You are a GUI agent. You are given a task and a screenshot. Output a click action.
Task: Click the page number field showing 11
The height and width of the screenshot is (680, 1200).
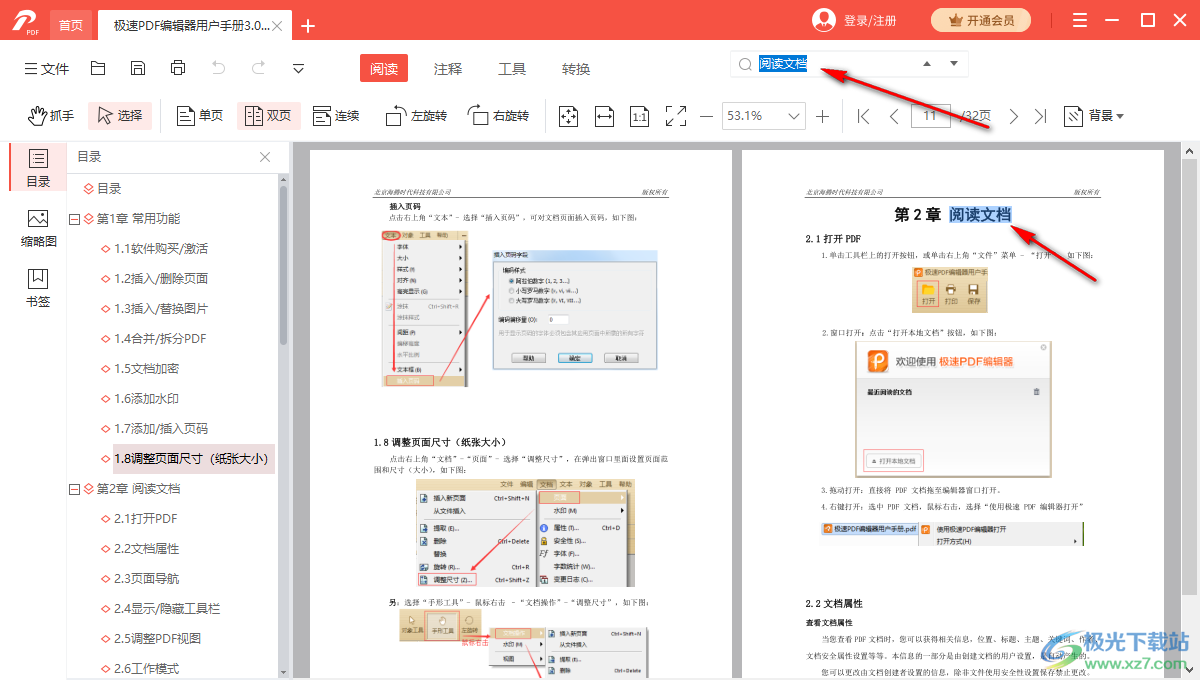click(x=930, y=116)
